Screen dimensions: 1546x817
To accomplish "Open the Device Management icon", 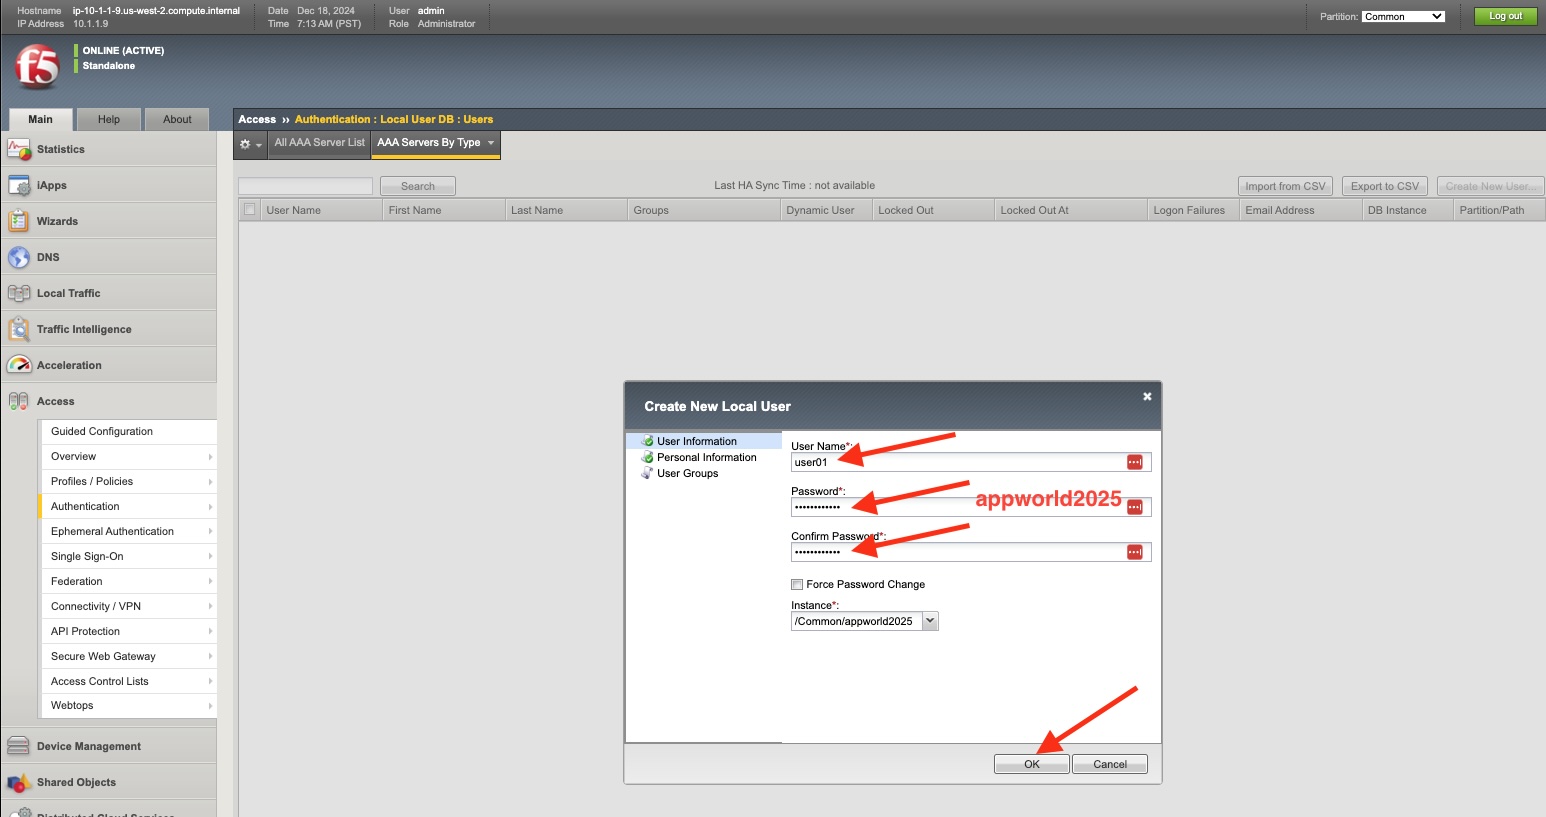I will pos(19,746).
